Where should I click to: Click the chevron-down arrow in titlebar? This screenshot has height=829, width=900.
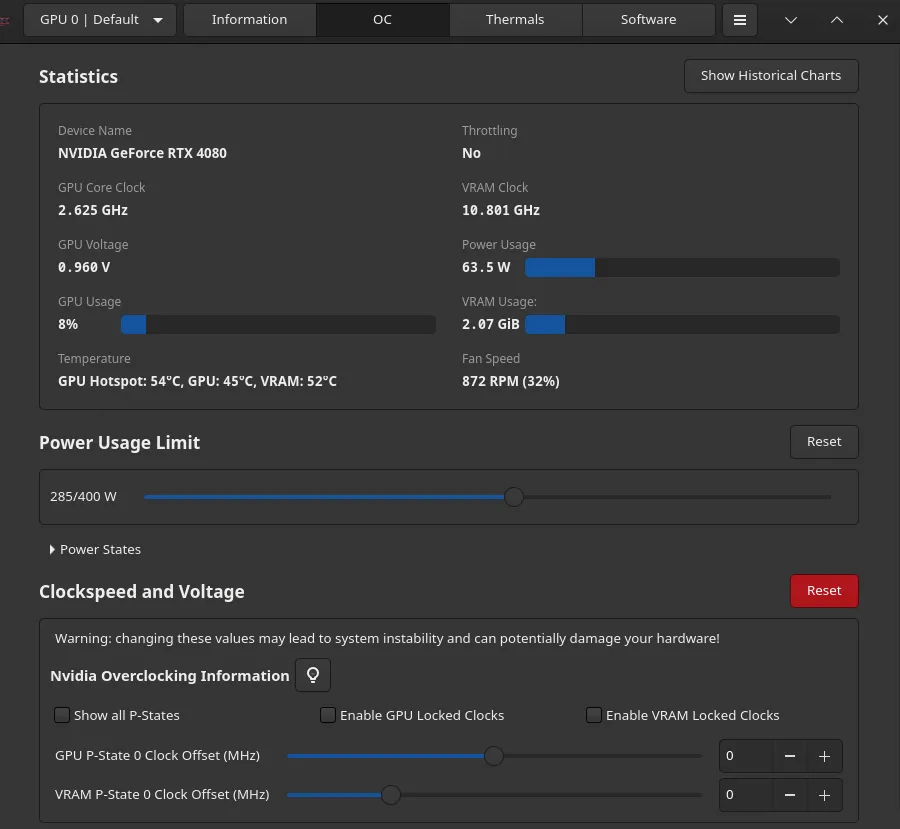(x=790, y=19)
